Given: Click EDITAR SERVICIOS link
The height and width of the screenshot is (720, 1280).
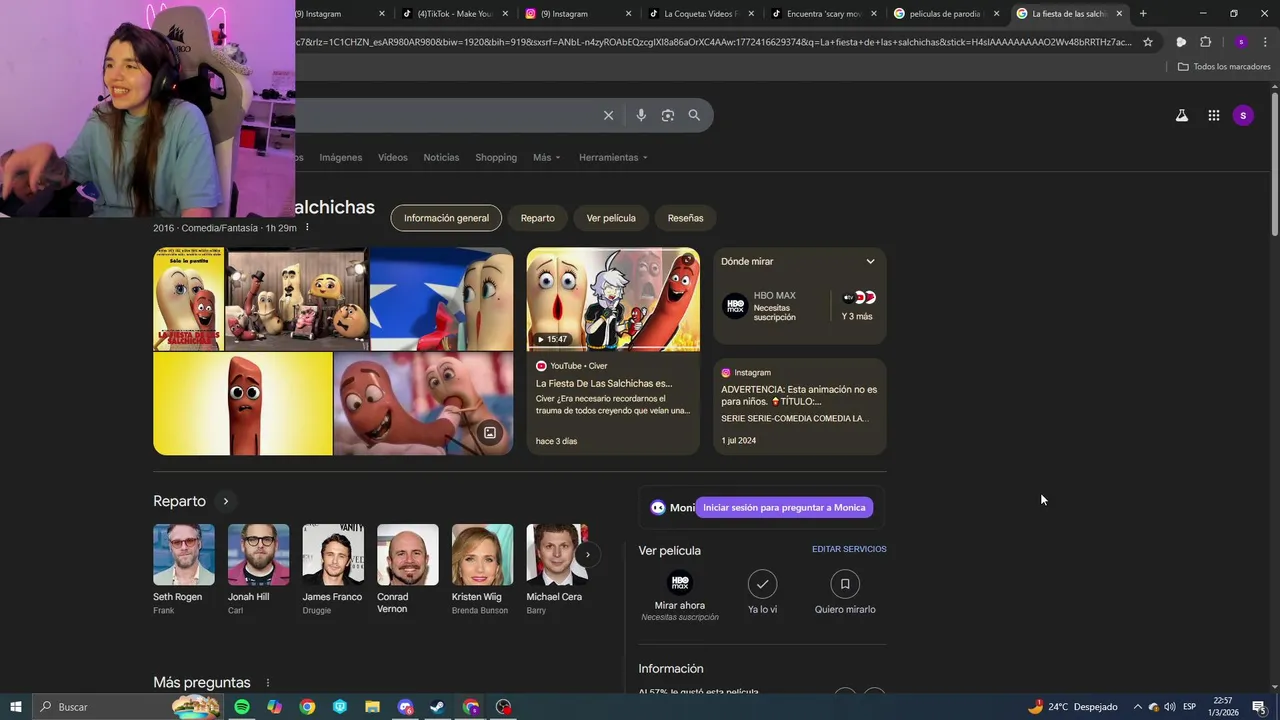Looking at the screenshot, I should tap(849, 549).
